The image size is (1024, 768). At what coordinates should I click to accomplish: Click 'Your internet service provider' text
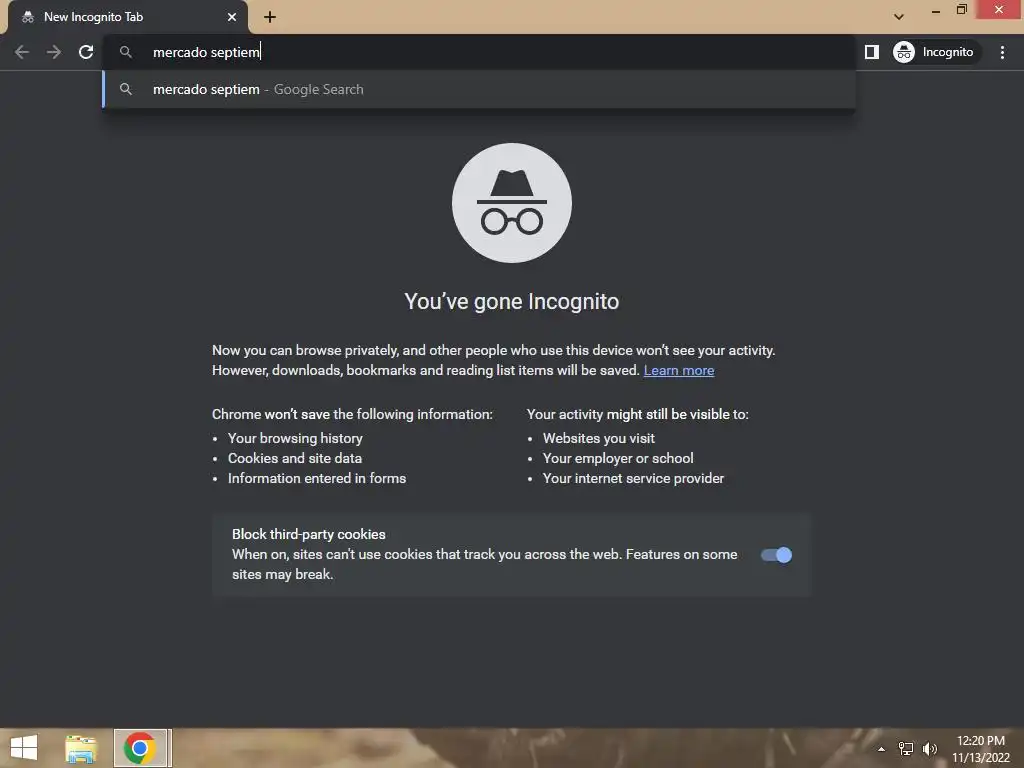(633, 479)
